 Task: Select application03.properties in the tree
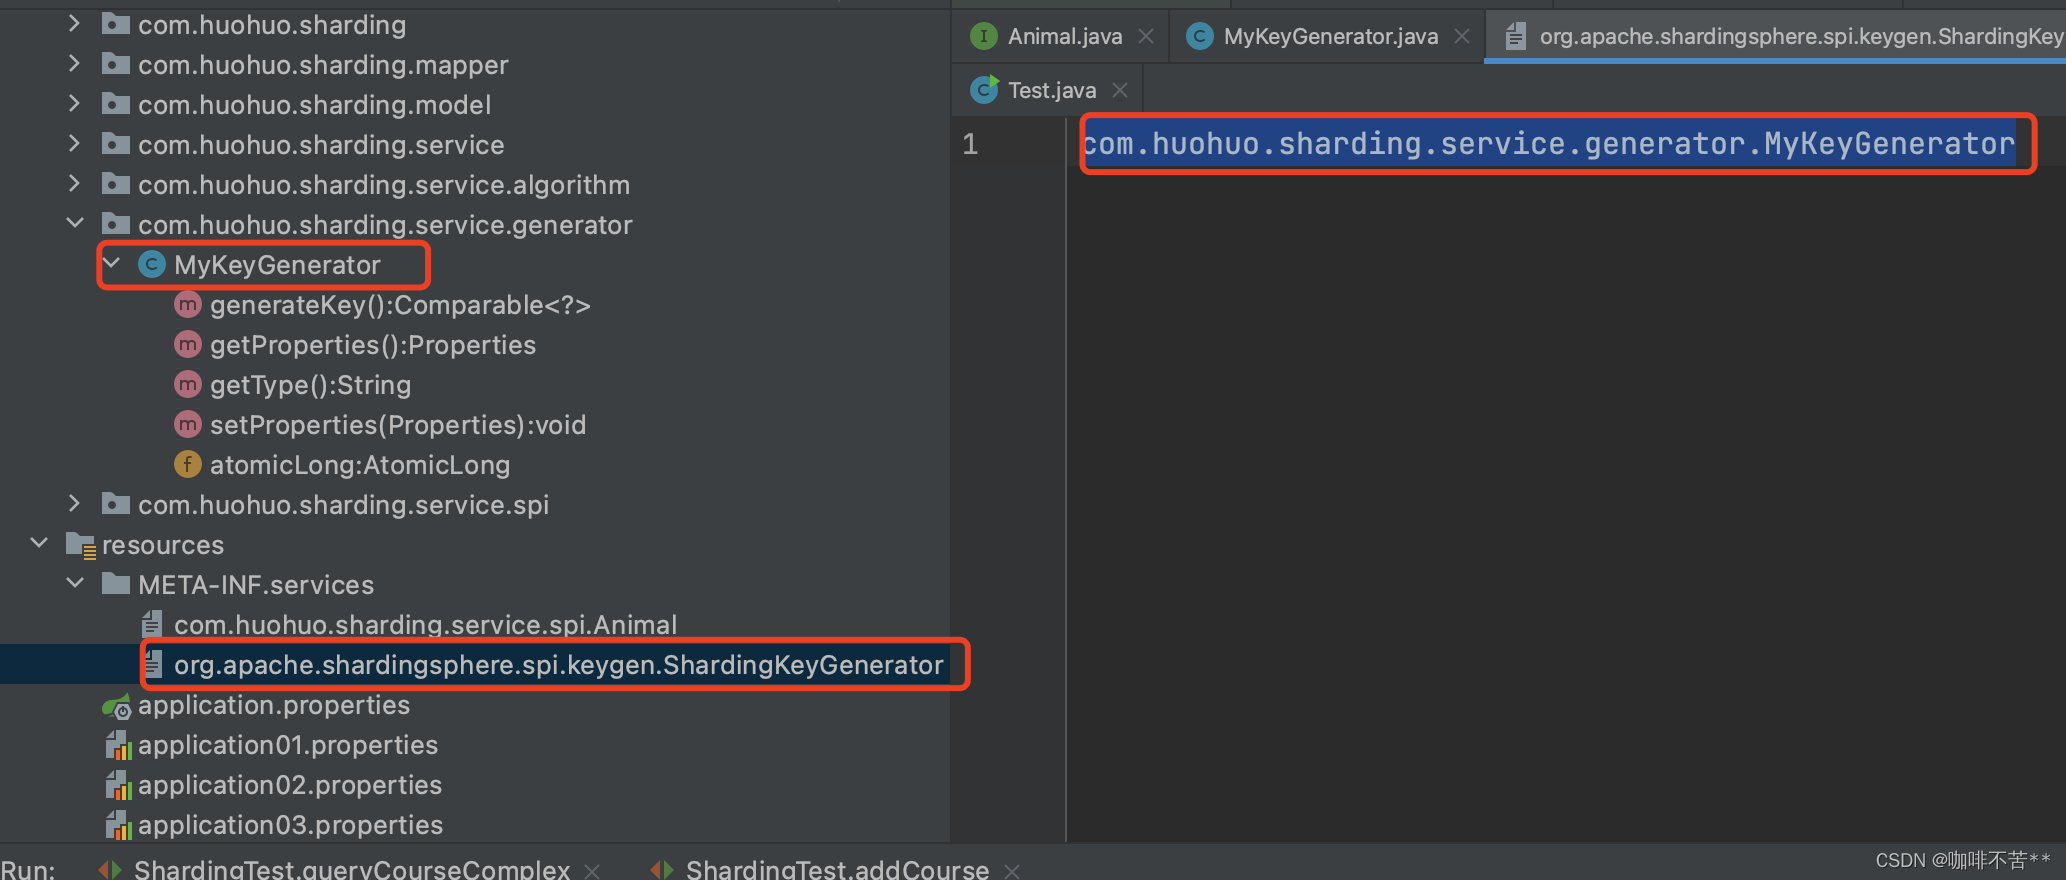[x=290, y=825]
